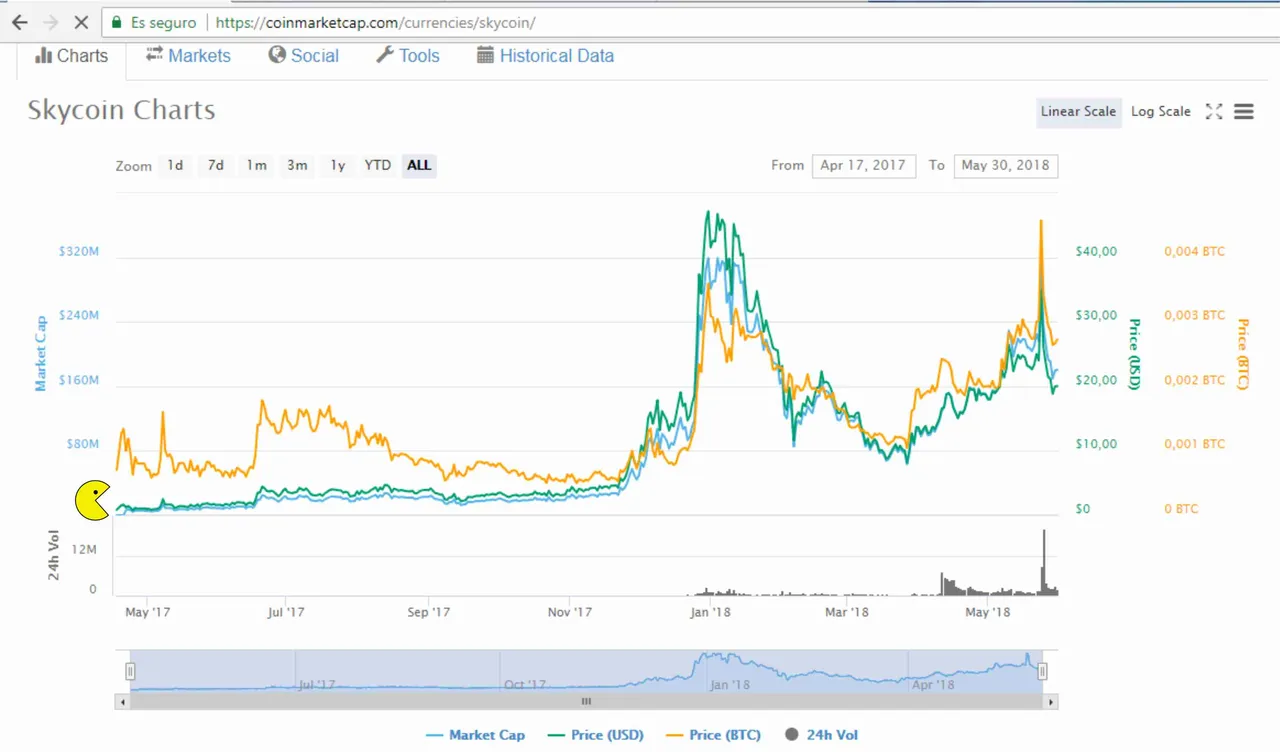Click the browser forward arrow
The height and width of the screenshot is (752, 1280).
pos(51,22)
